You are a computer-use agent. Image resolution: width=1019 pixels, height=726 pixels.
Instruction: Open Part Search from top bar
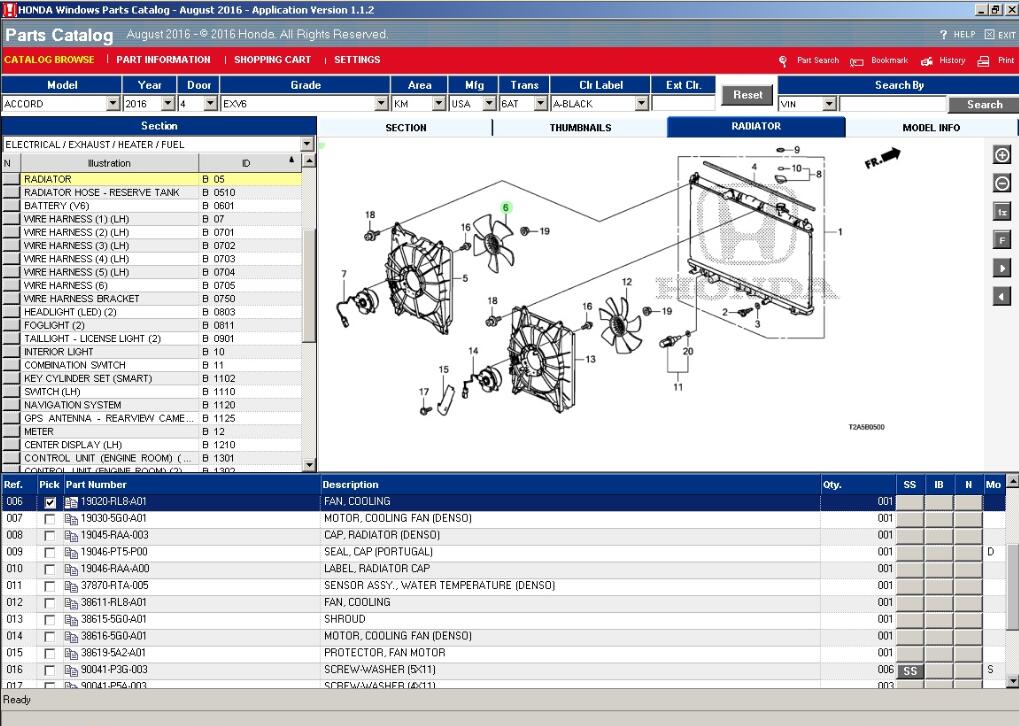809,60
